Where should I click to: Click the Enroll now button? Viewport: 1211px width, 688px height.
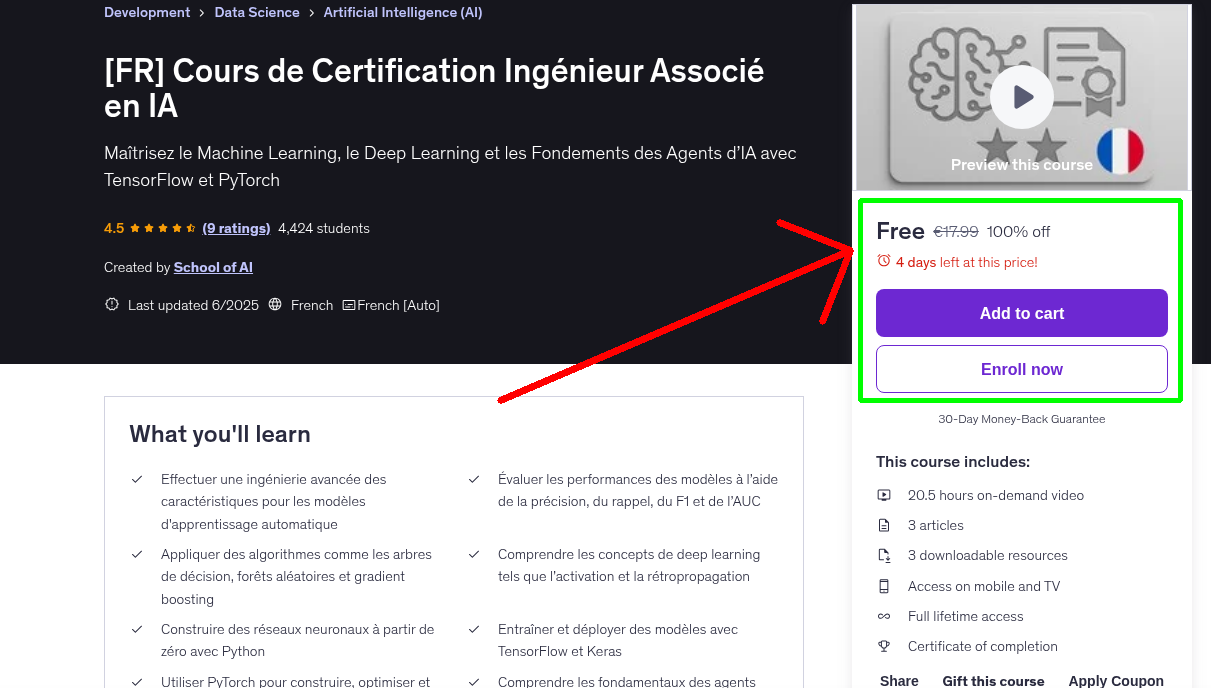(x=1021, y=368)
